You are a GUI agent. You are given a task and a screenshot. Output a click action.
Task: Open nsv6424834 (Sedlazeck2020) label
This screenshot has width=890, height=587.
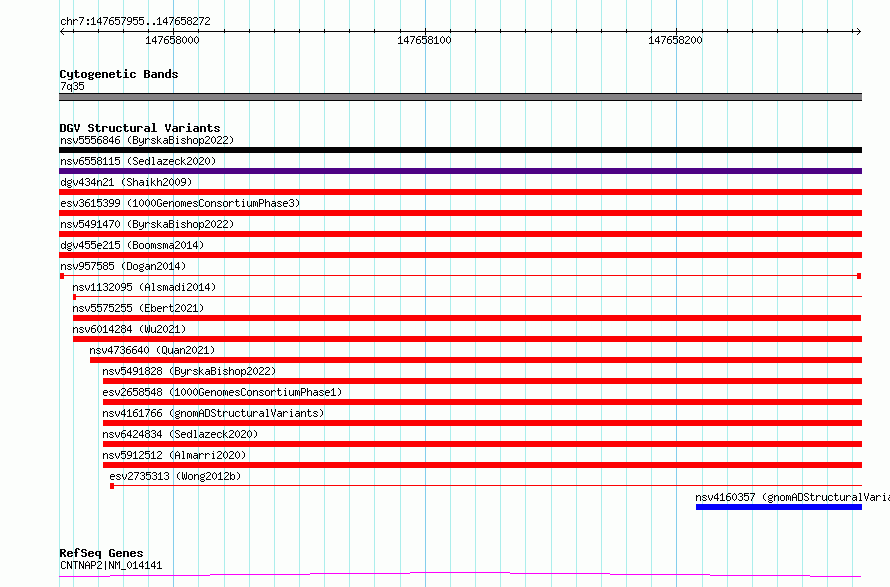(x=180, y=434)
